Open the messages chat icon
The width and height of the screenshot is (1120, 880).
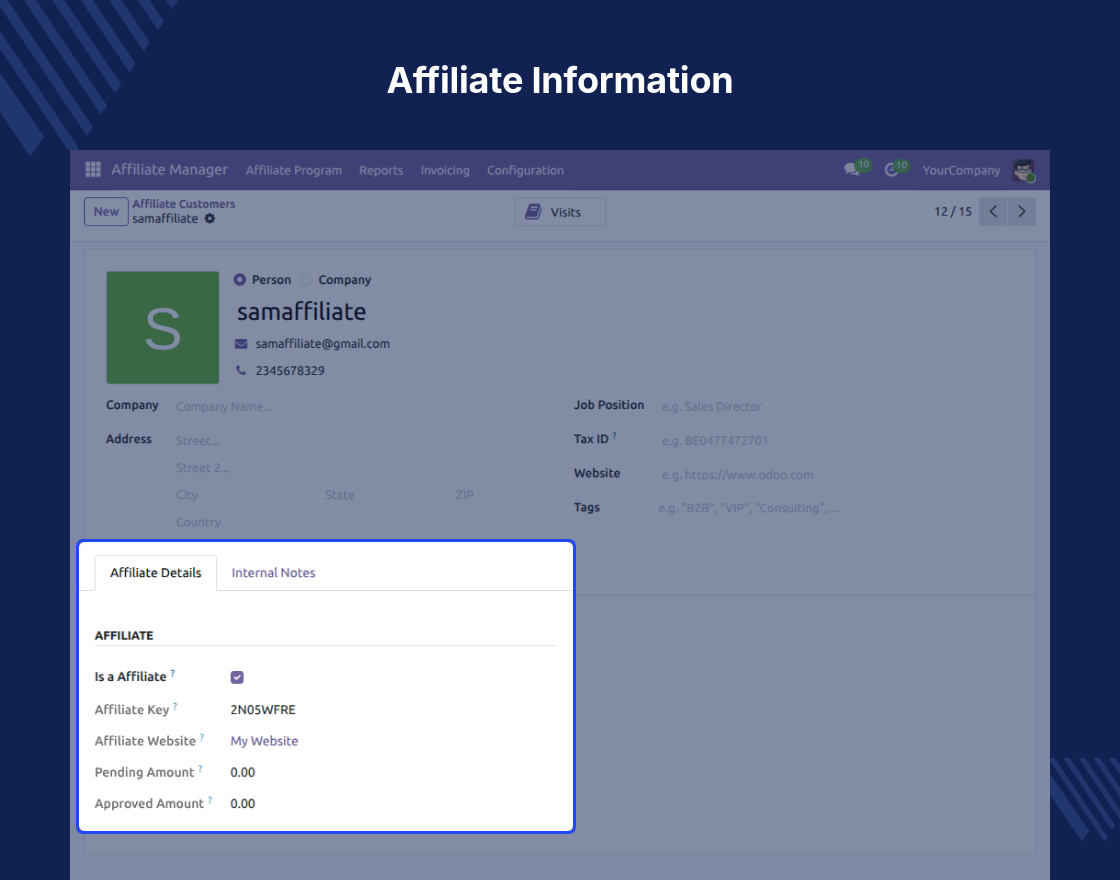(x=851, y=170)
